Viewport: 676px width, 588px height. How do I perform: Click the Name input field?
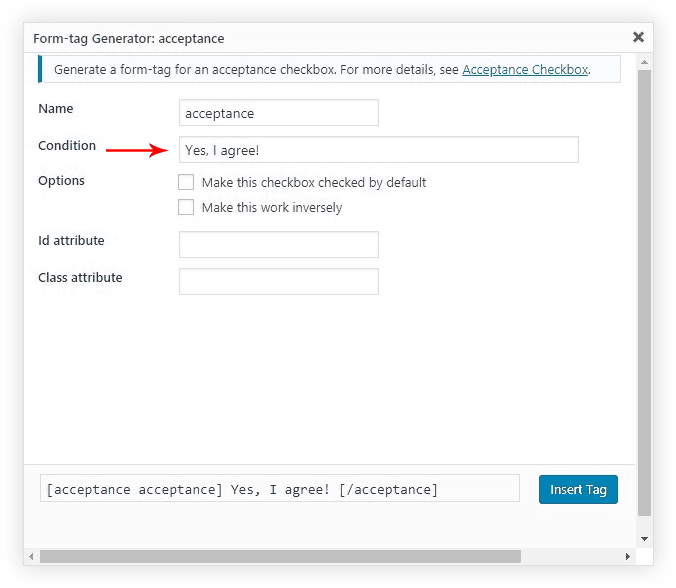click(x=278, y=113)
